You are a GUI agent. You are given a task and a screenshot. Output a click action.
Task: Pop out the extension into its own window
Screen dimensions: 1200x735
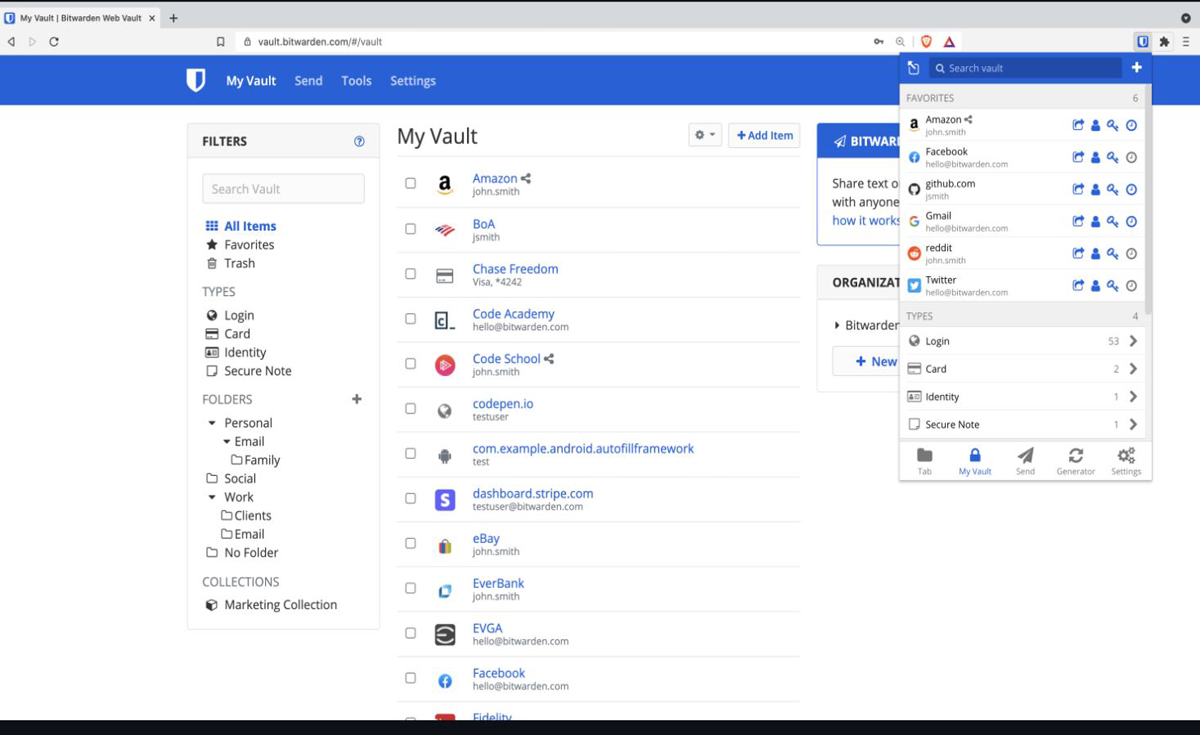[x=913, y=67]
